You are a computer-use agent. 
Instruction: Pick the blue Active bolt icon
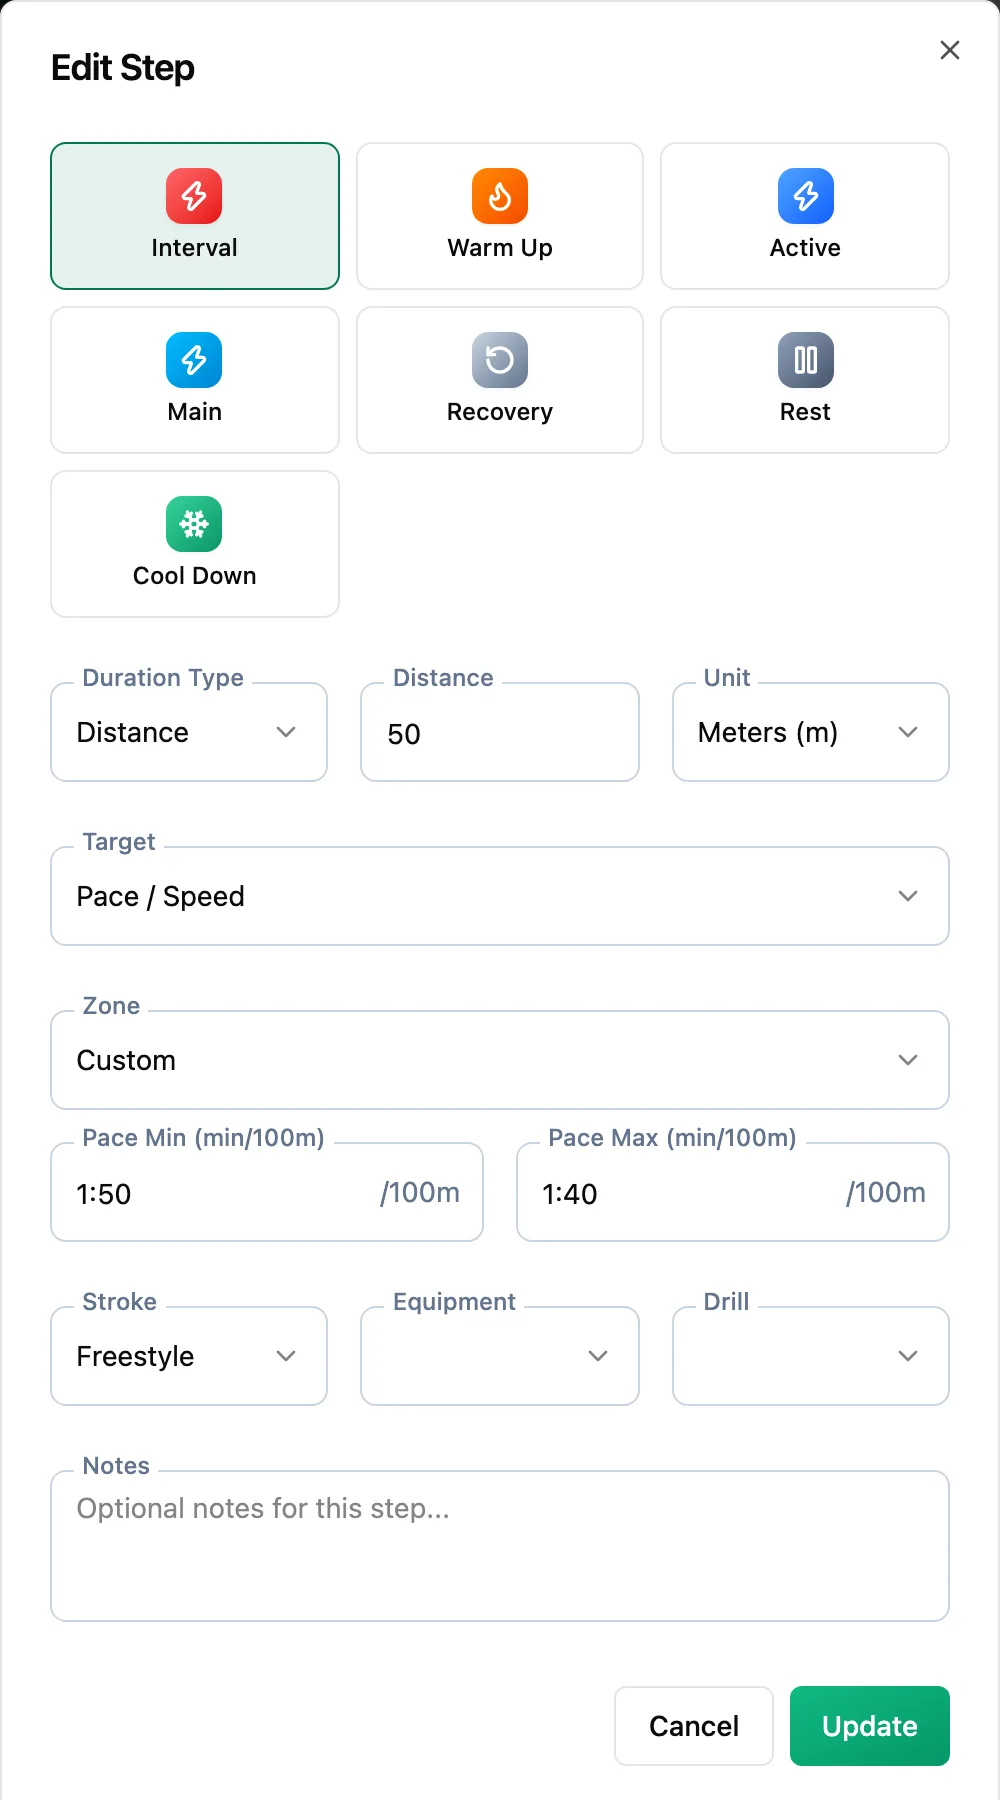tap(806, 196)
